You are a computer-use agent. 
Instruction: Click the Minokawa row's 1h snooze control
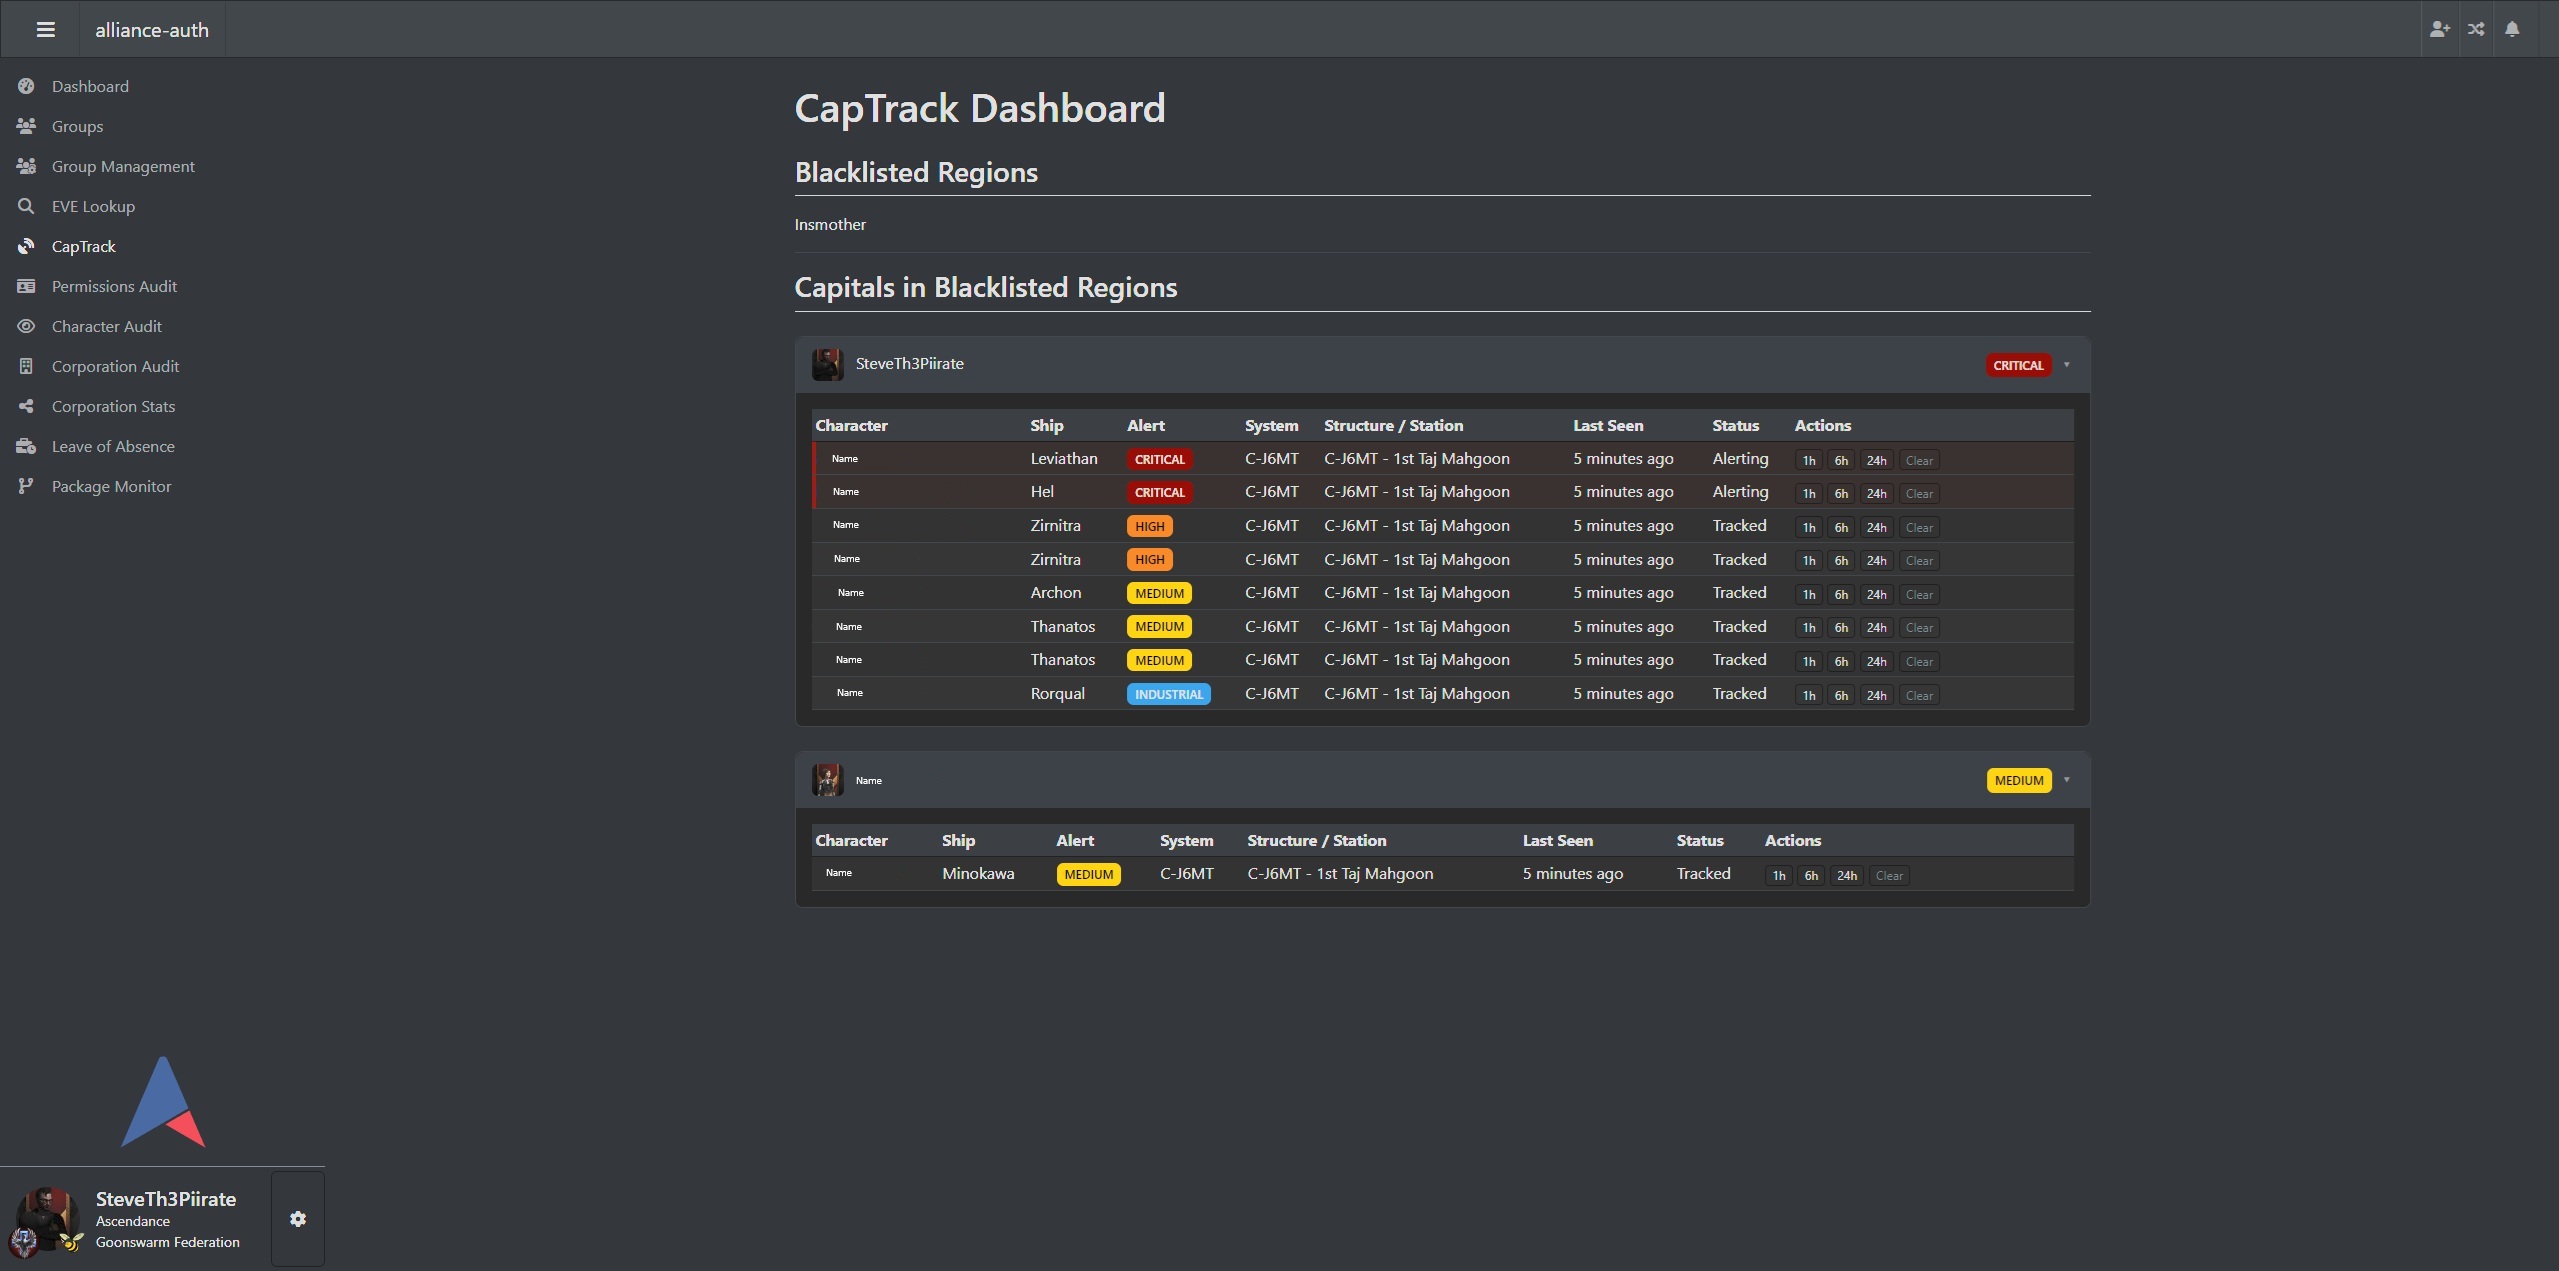[1778, 875]
